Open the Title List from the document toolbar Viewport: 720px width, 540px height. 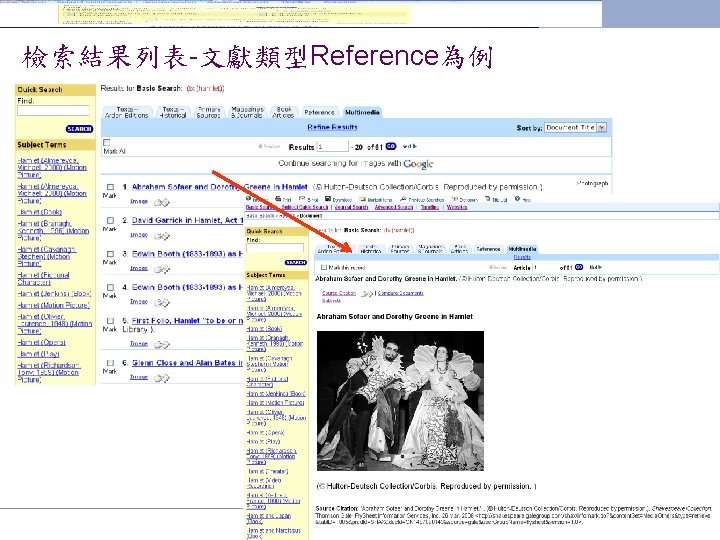coord(496,199)
